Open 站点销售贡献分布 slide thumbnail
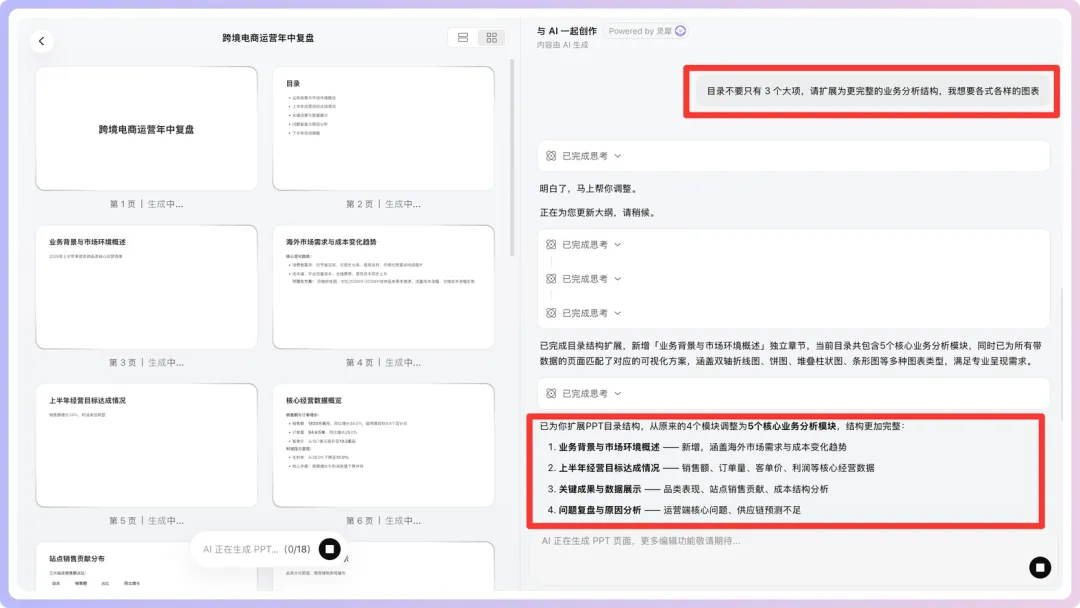The image size is (1080, 608). (147, 566)
